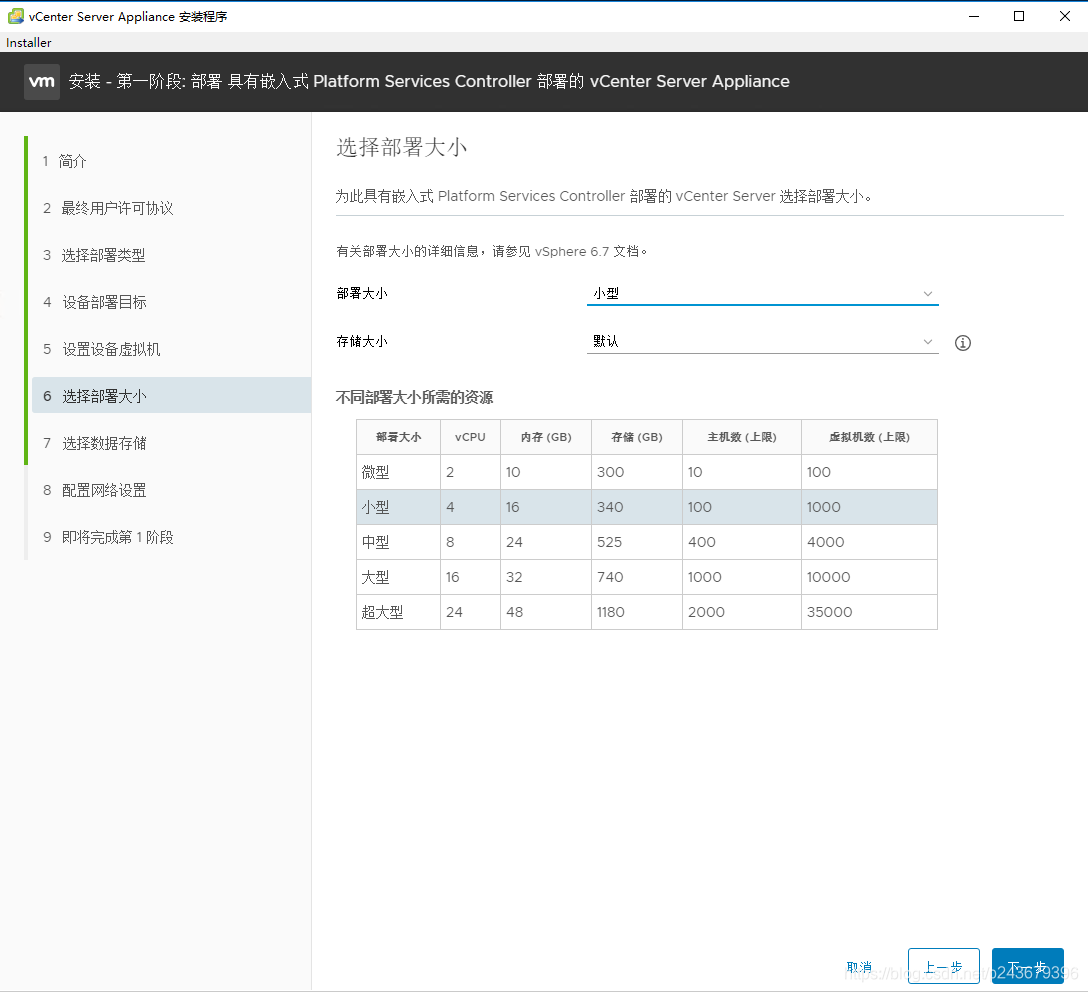1088x992 pixels.
Task: Go to step 2 最终用户许可协议
Action: [108, 208]
